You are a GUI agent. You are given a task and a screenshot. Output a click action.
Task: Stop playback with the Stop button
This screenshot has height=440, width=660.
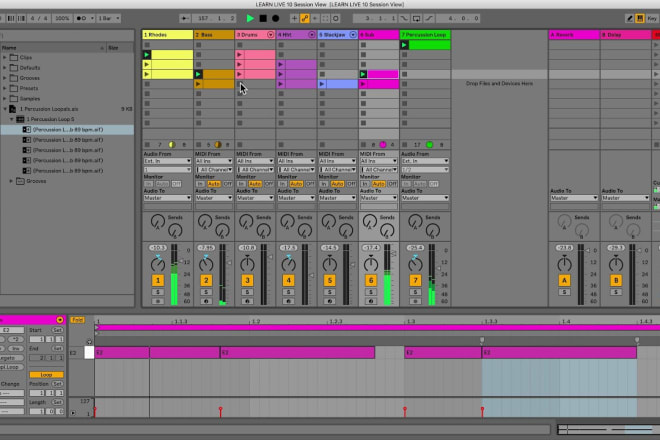[263, 19]
